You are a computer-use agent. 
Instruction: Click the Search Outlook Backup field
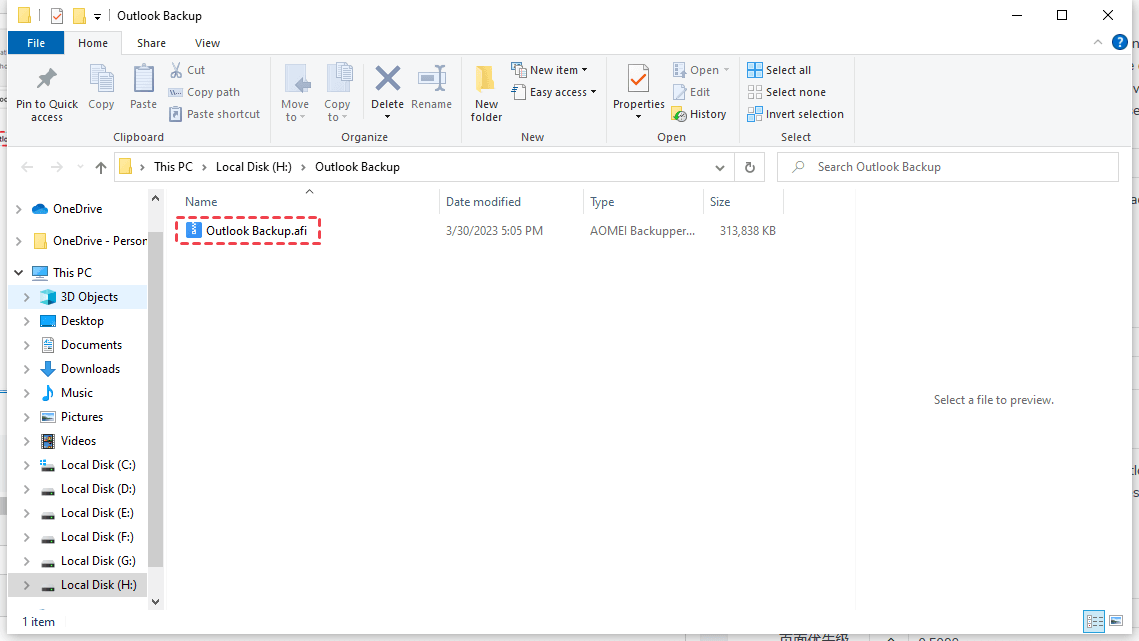click(948, 167)
